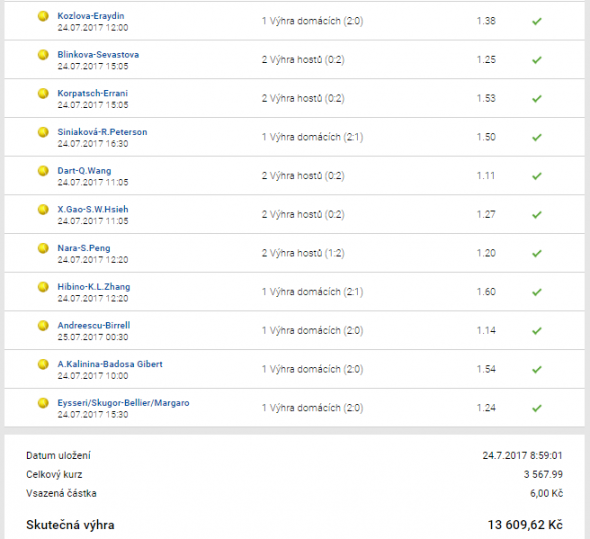The height and width of the screenshot is (539, 590).
Task: Click the tennis ball icon beside Kozlova-Eraydin
Action: (x=43, y=16)
